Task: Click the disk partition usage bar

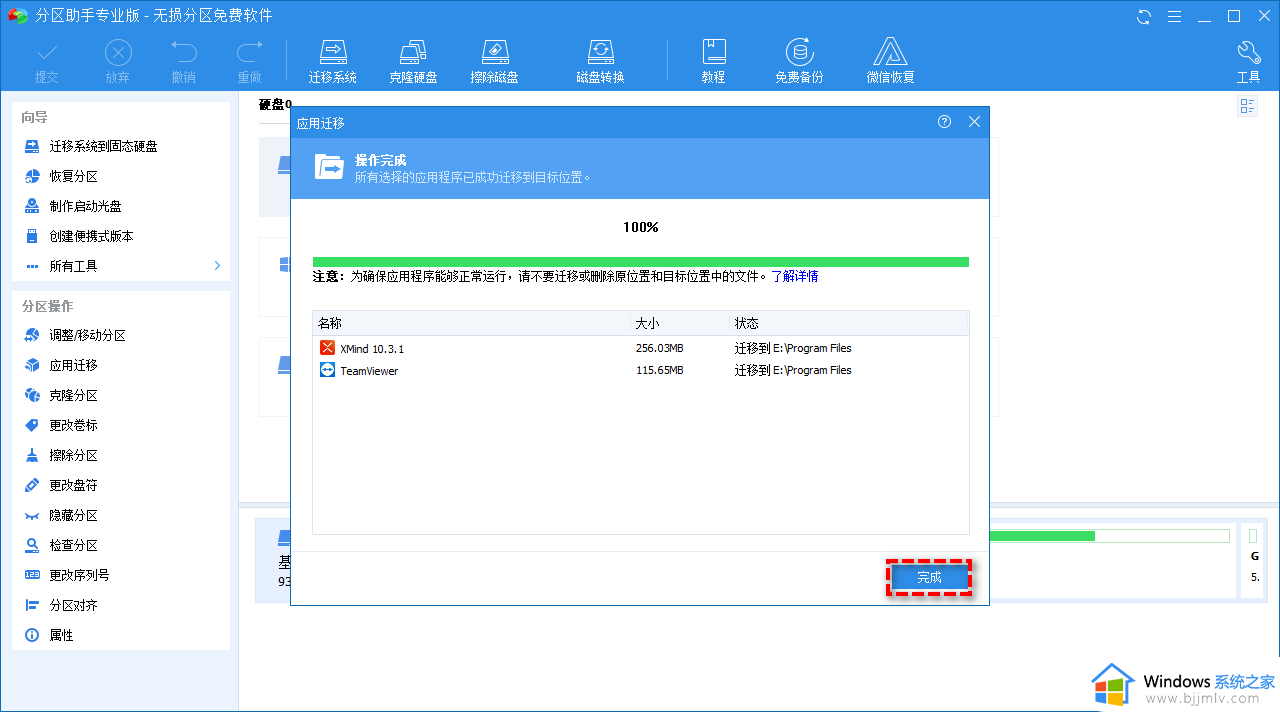Action: 1109,536
